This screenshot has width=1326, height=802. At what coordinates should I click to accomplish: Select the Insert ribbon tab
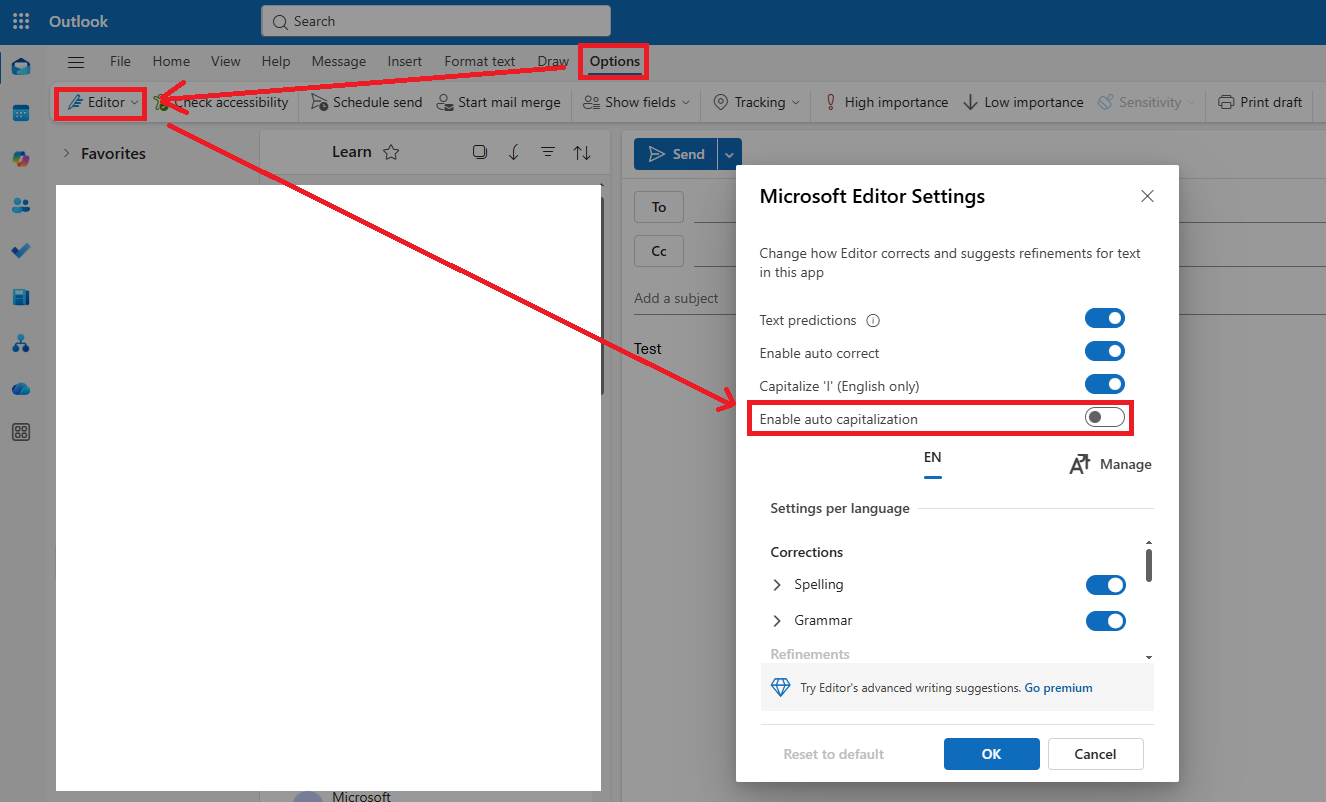(x=405, y=61)
